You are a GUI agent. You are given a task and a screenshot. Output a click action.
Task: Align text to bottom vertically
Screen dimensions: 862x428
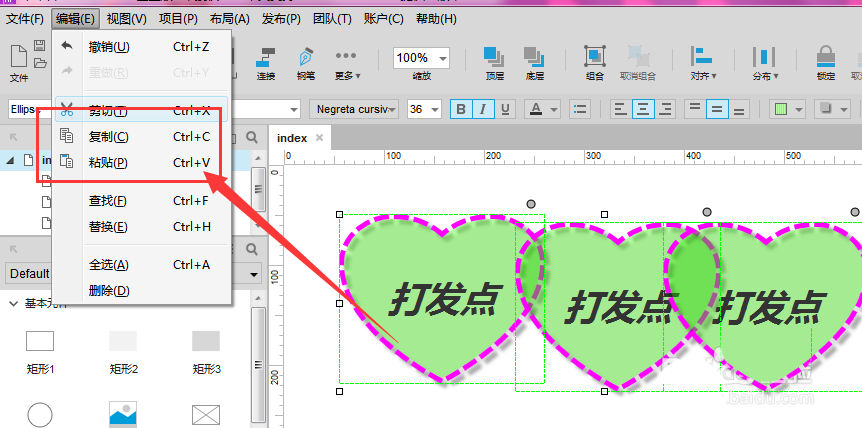[x=739, y=109]
